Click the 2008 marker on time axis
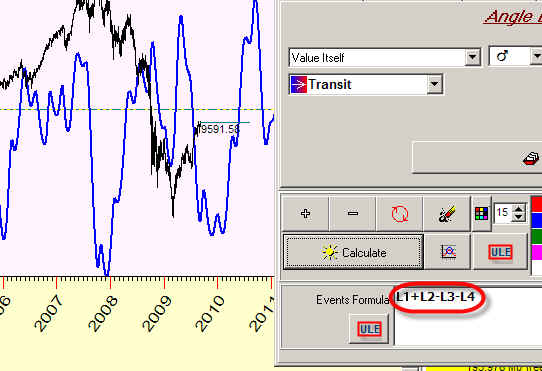Screen dimensions: 542x371 click(x=103, y=313)
